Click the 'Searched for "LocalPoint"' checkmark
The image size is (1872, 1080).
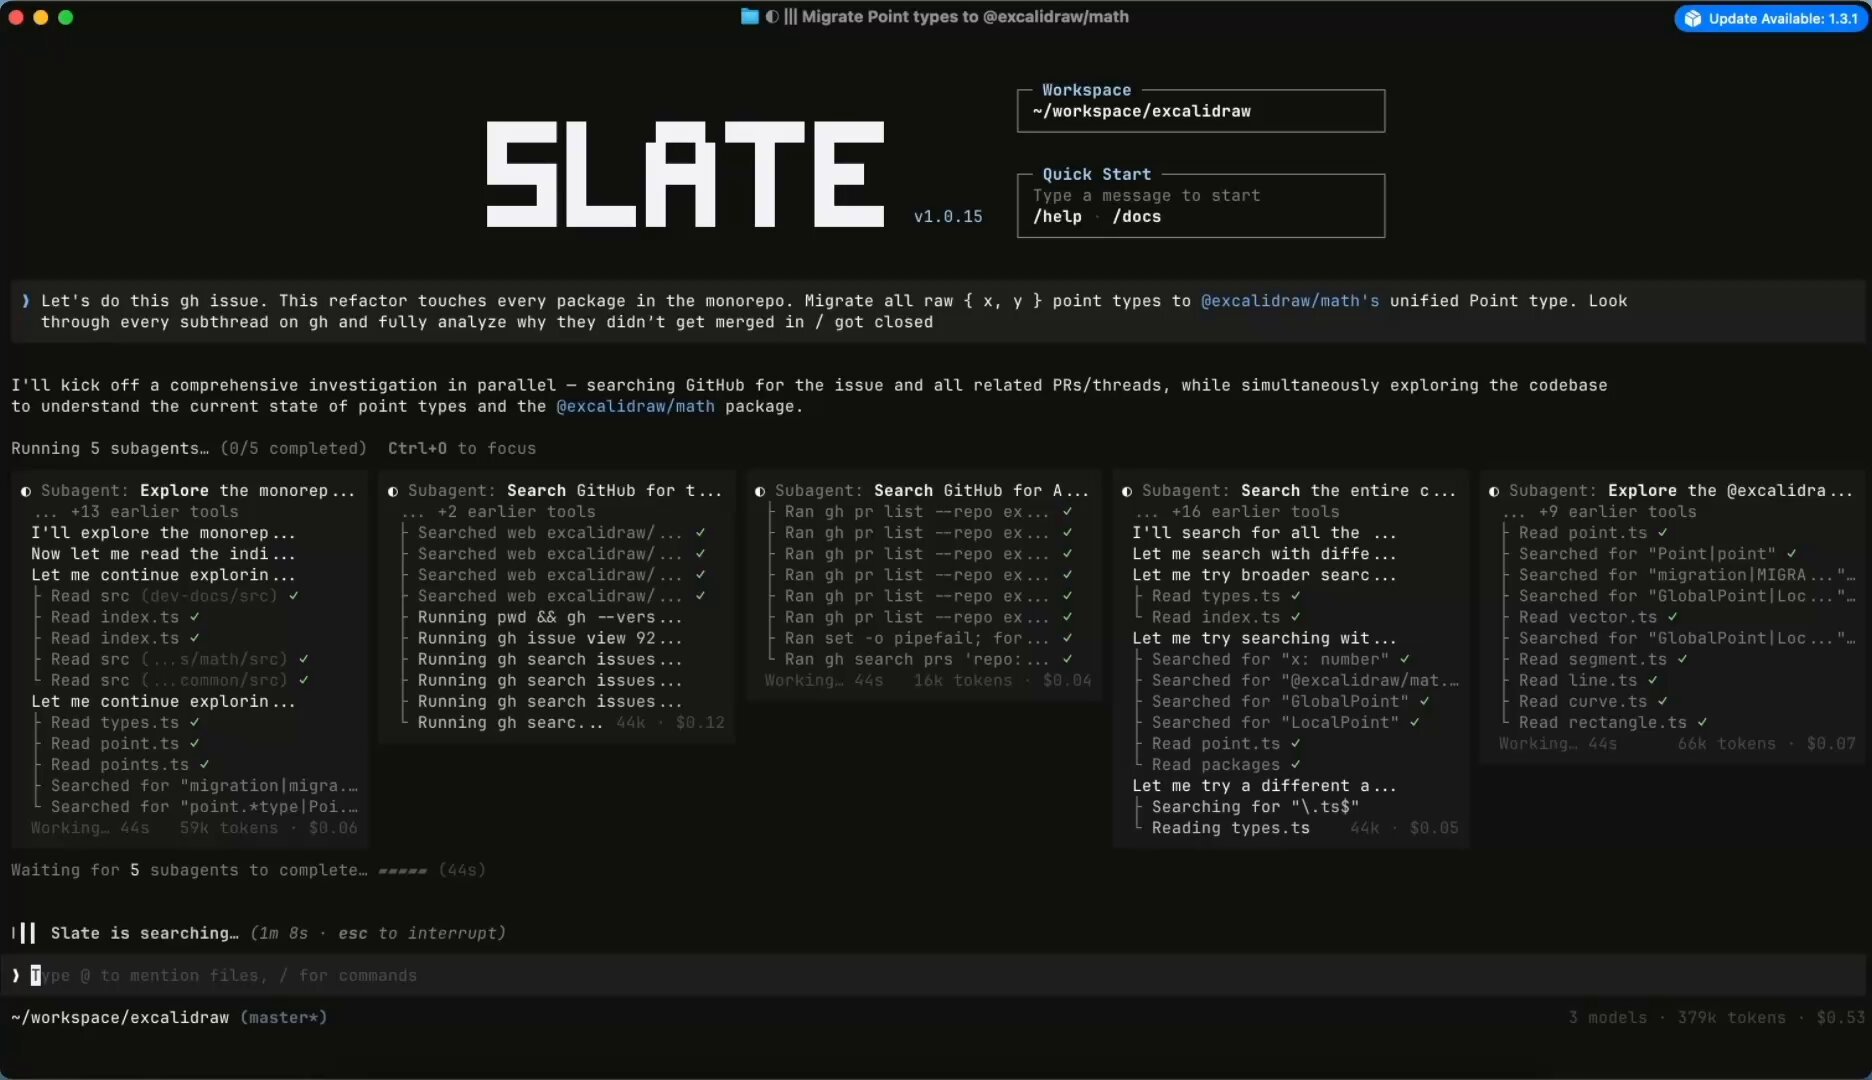1415,722
